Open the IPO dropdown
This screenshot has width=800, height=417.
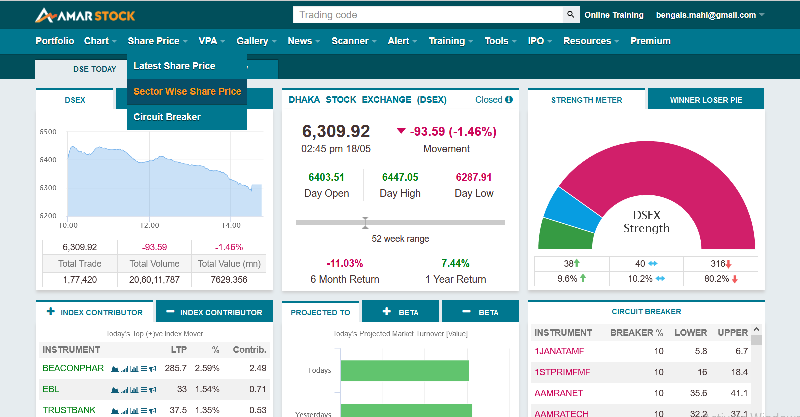click(540, 41)
